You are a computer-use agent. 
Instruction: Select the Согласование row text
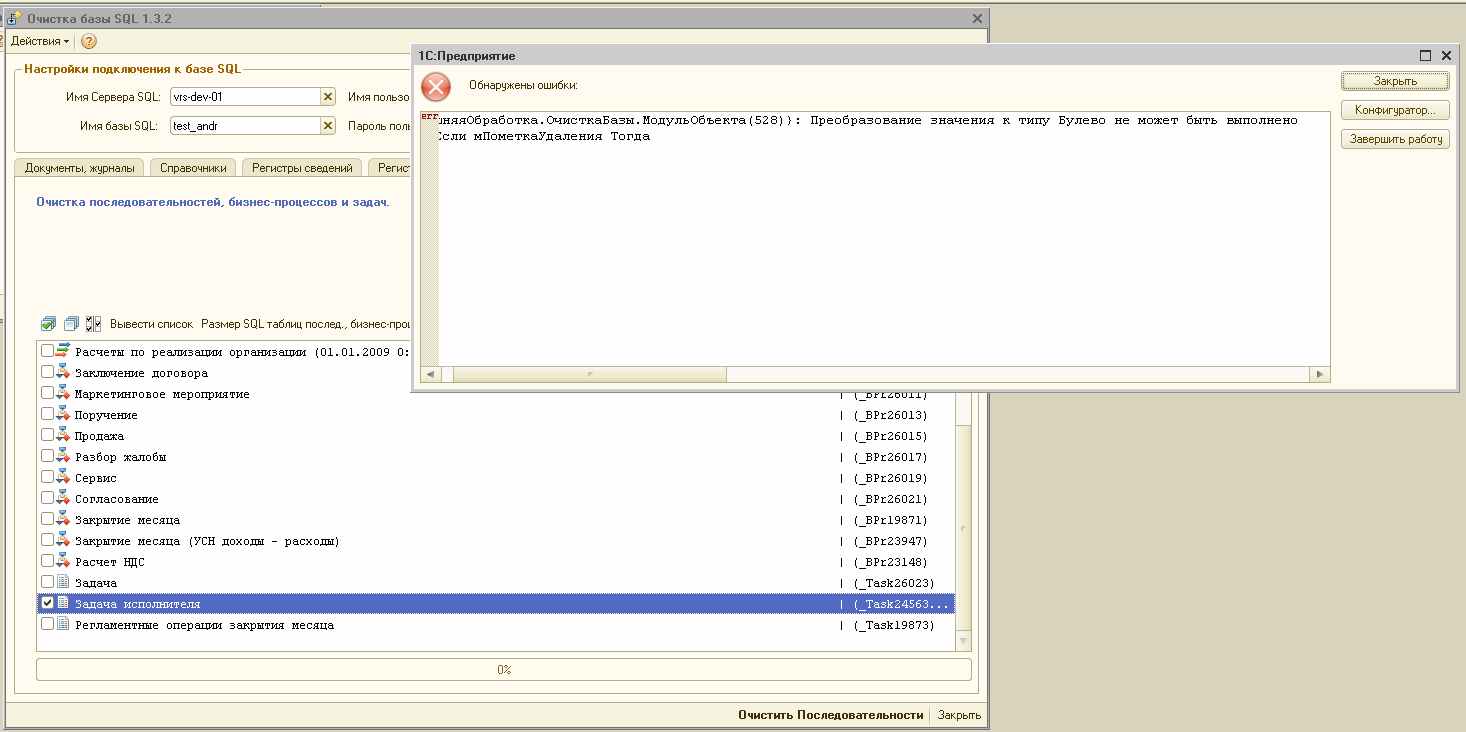116,499
